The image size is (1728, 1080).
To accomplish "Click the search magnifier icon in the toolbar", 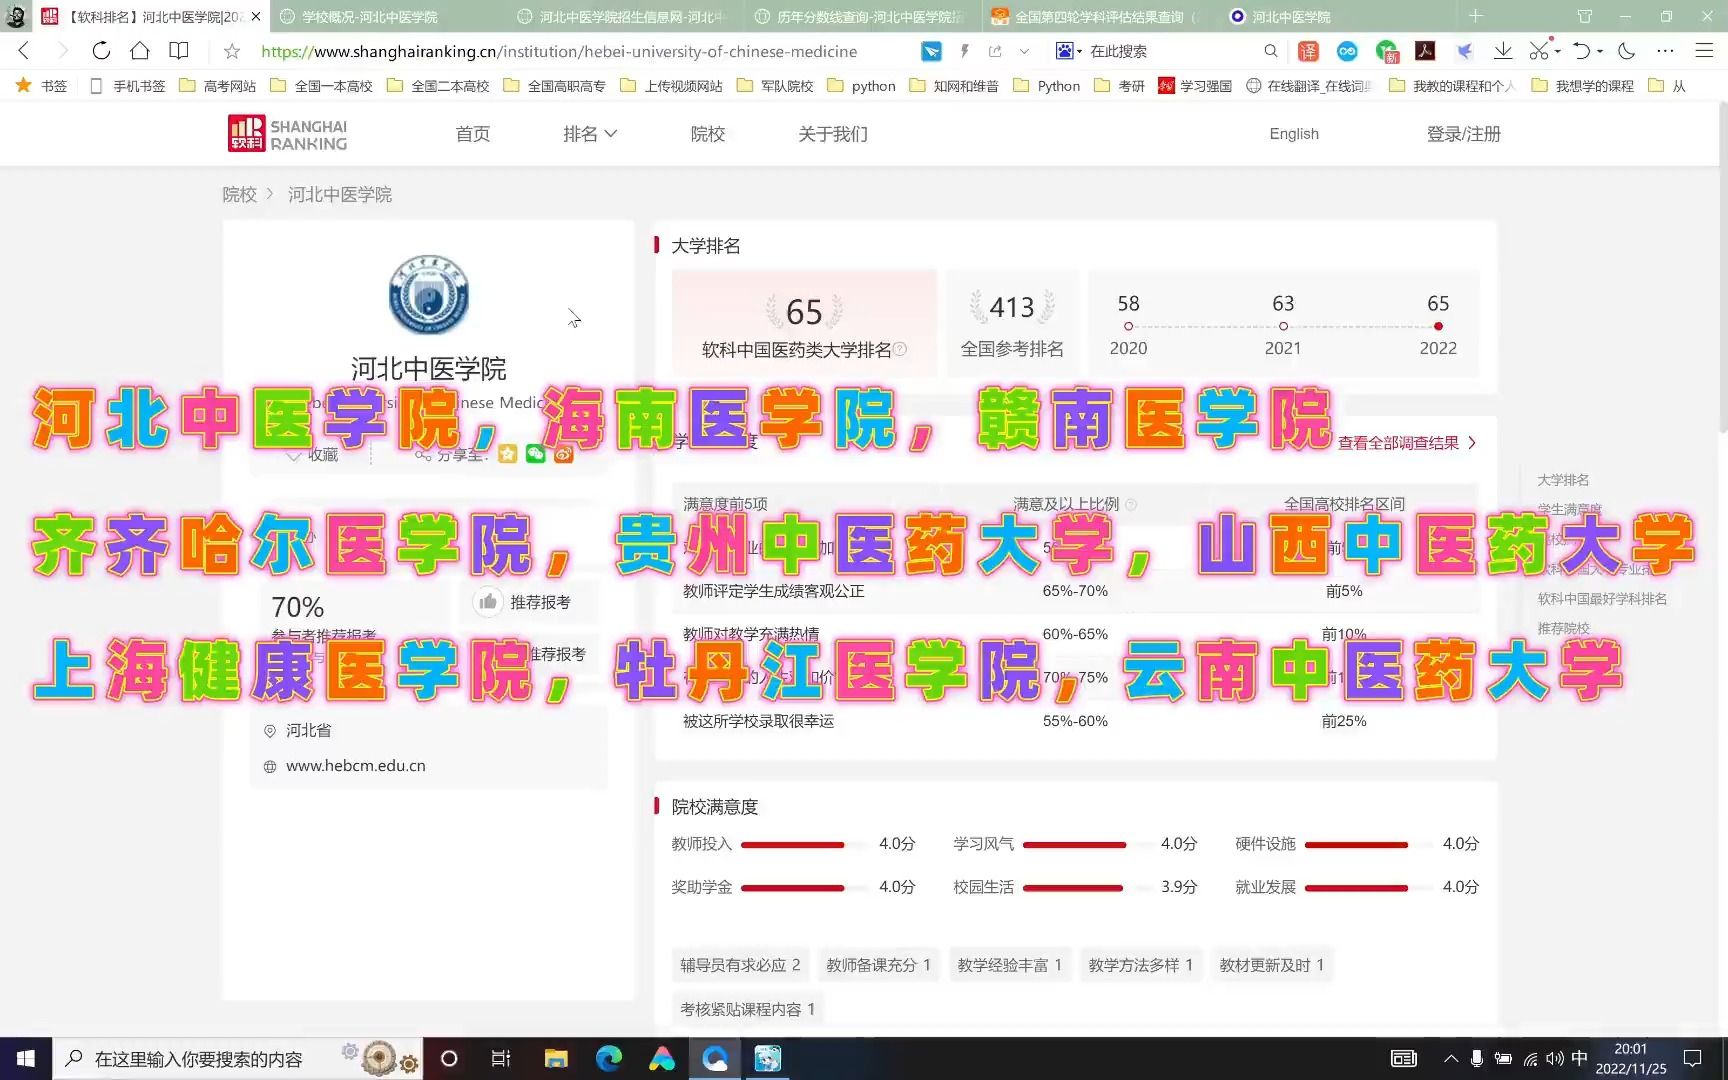I will pos(1270,51).
